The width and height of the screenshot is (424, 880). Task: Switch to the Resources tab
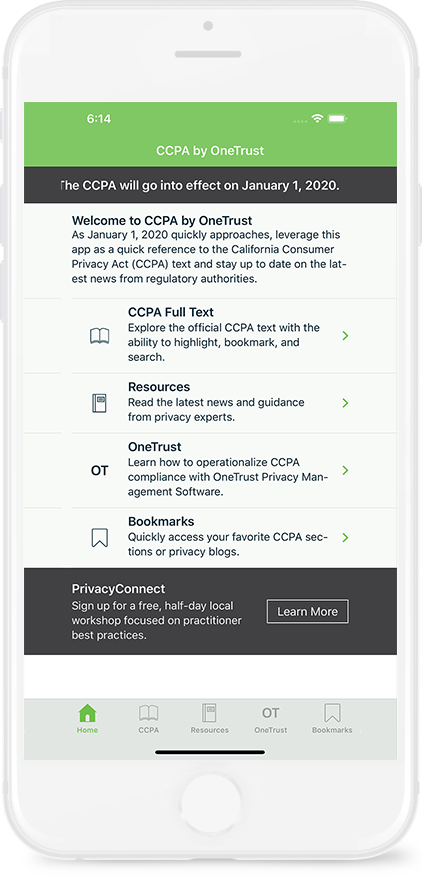click(x=209, y=719)
